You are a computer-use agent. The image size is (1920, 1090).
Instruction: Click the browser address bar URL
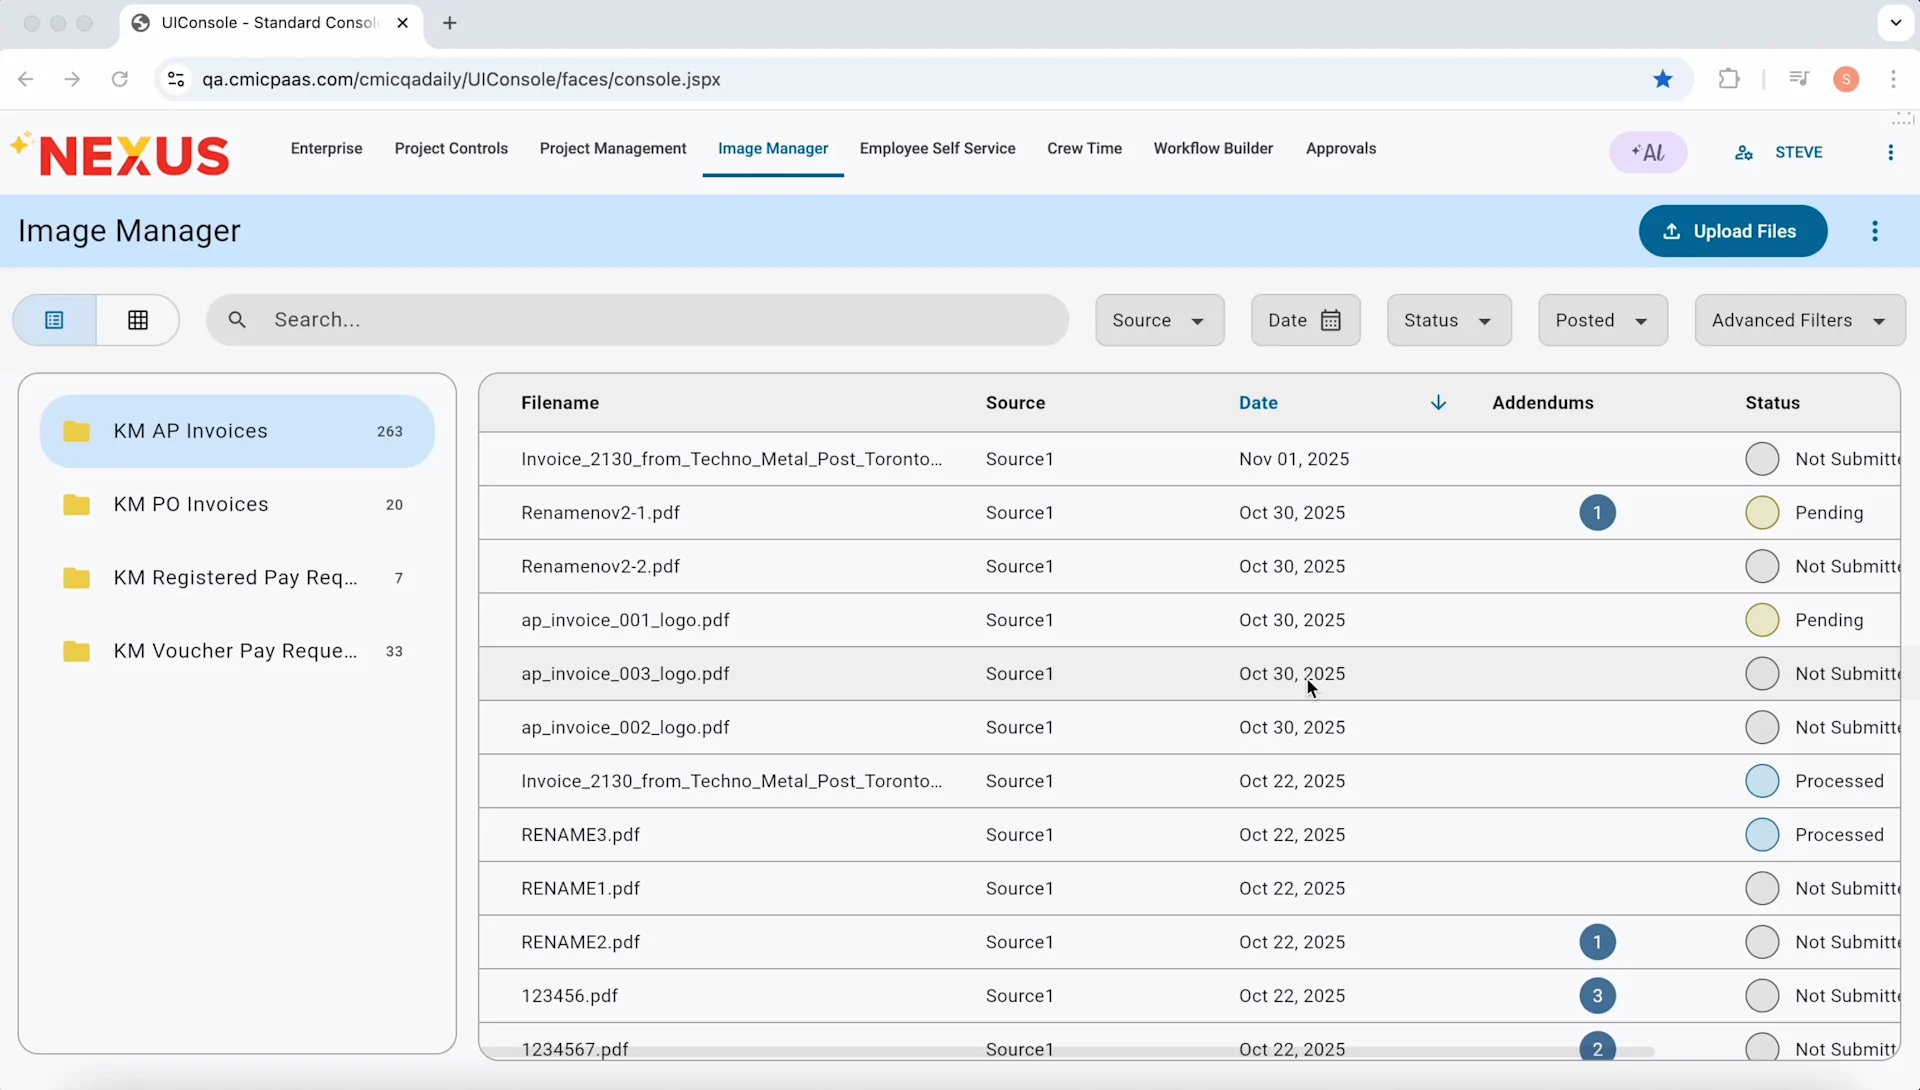tap(461, 79)
